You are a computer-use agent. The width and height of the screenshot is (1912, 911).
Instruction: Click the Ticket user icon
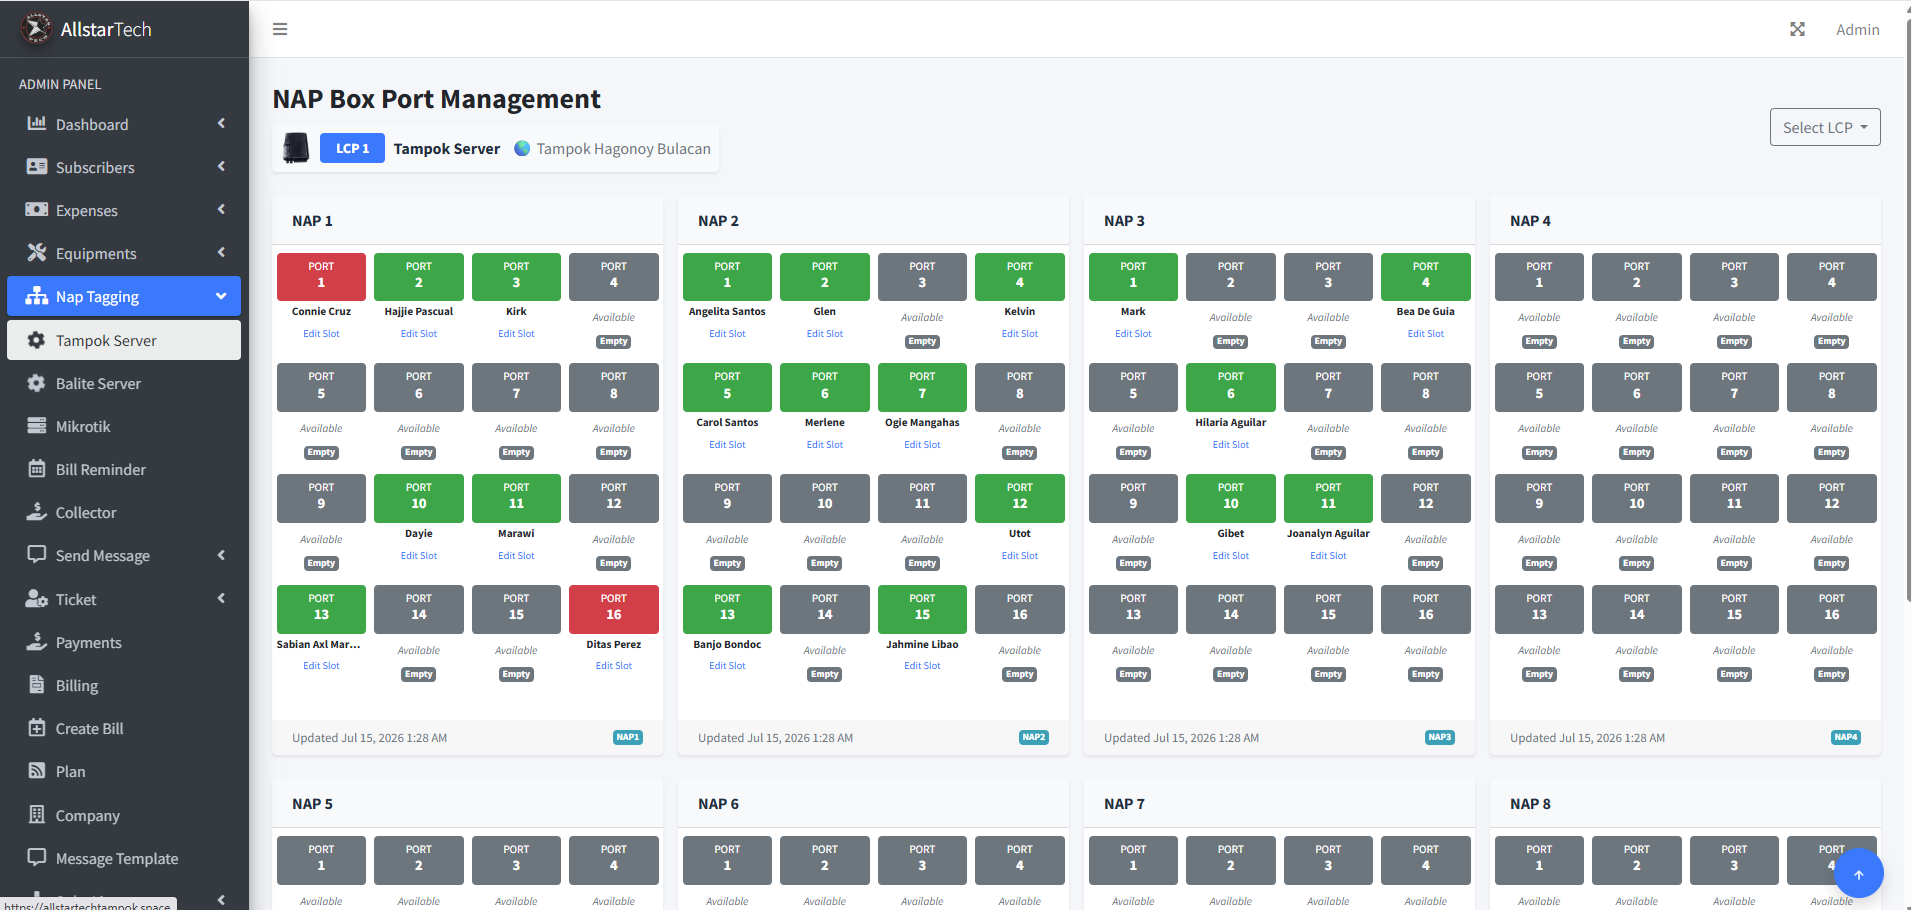click(x=37, y=599)
